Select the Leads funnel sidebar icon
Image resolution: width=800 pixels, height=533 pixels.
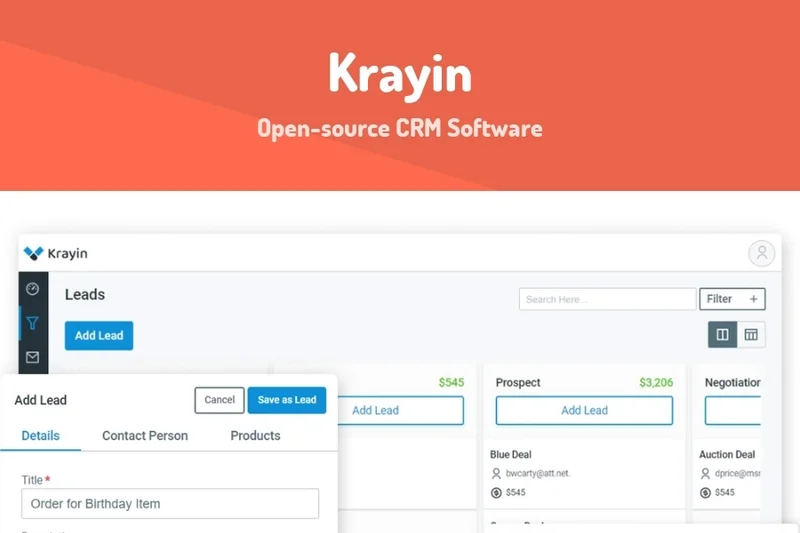(x=33, y=323)
